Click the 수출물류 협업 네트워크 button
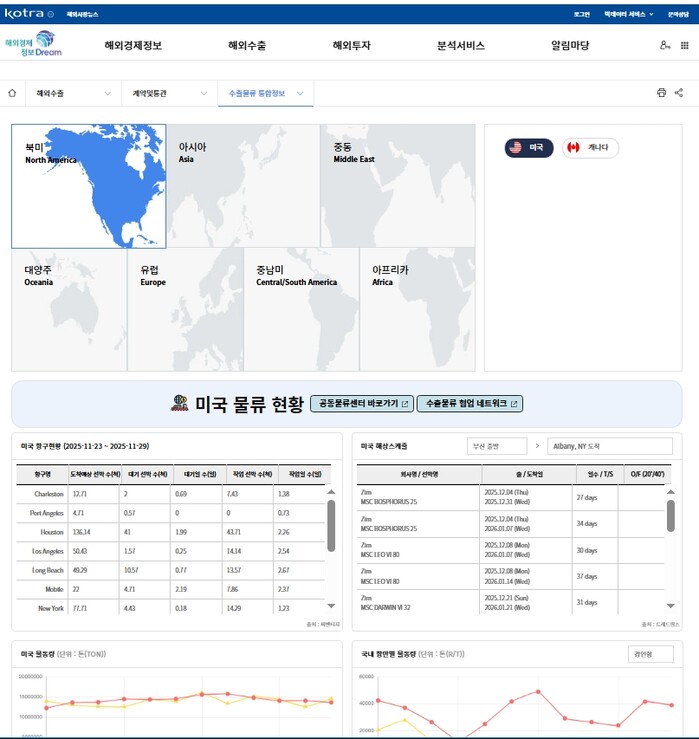 [x=469, y=404]
